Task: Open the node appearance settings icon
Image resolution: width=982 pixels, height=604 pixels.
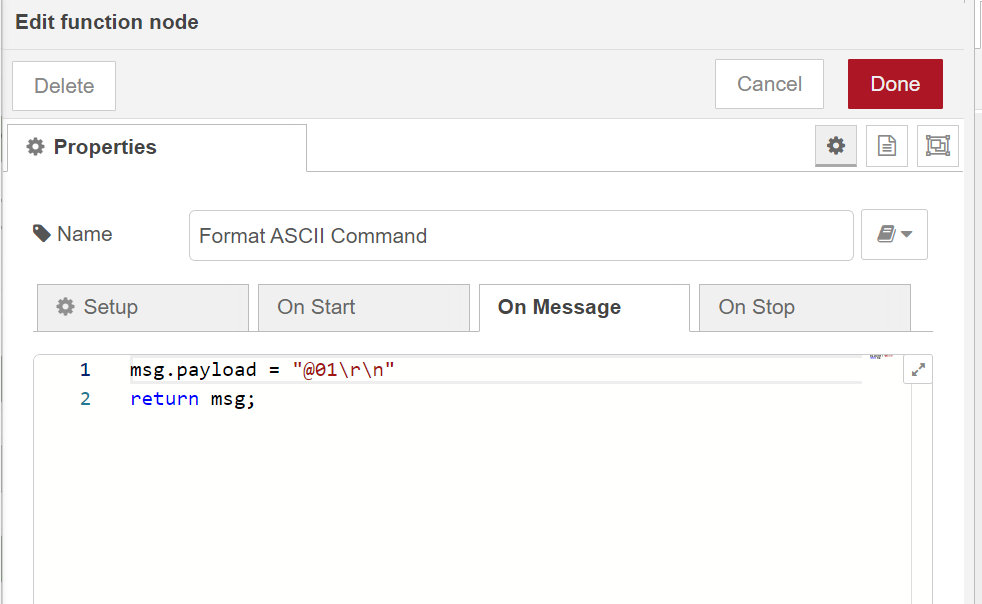Action: 937,146
